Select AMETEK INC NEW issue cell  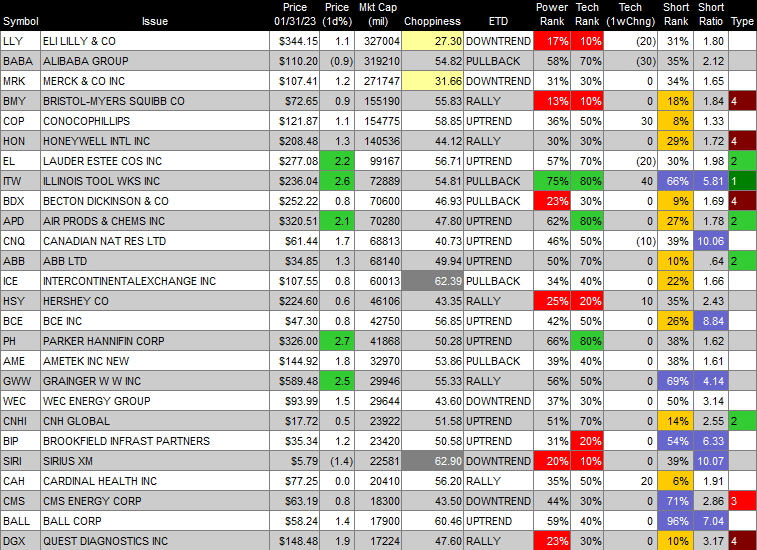tap(155, 361)
